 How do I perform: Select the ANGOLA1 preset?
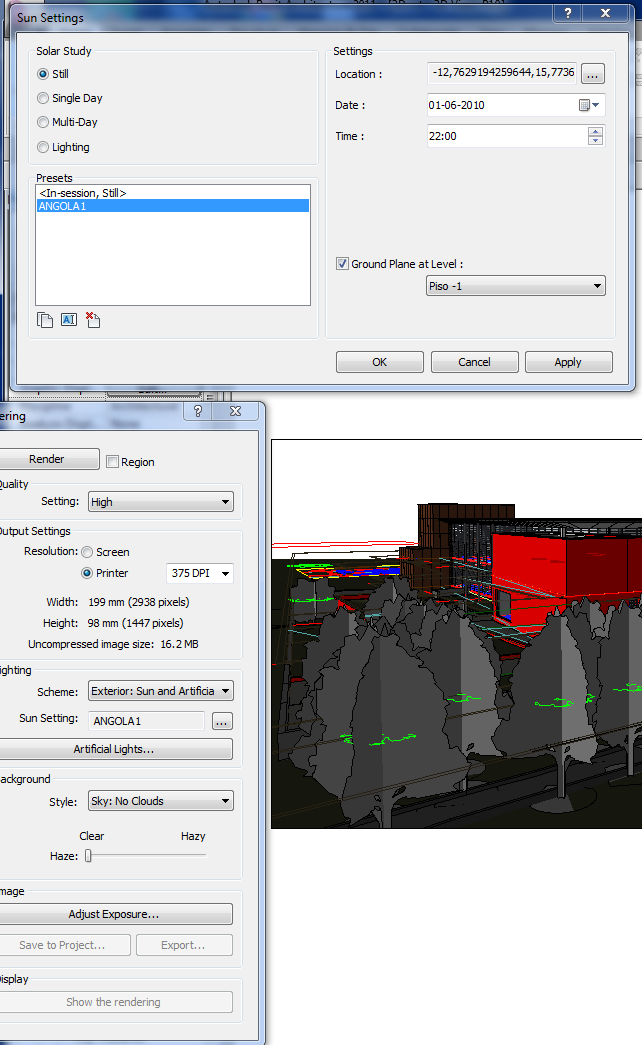coord(172,206)
